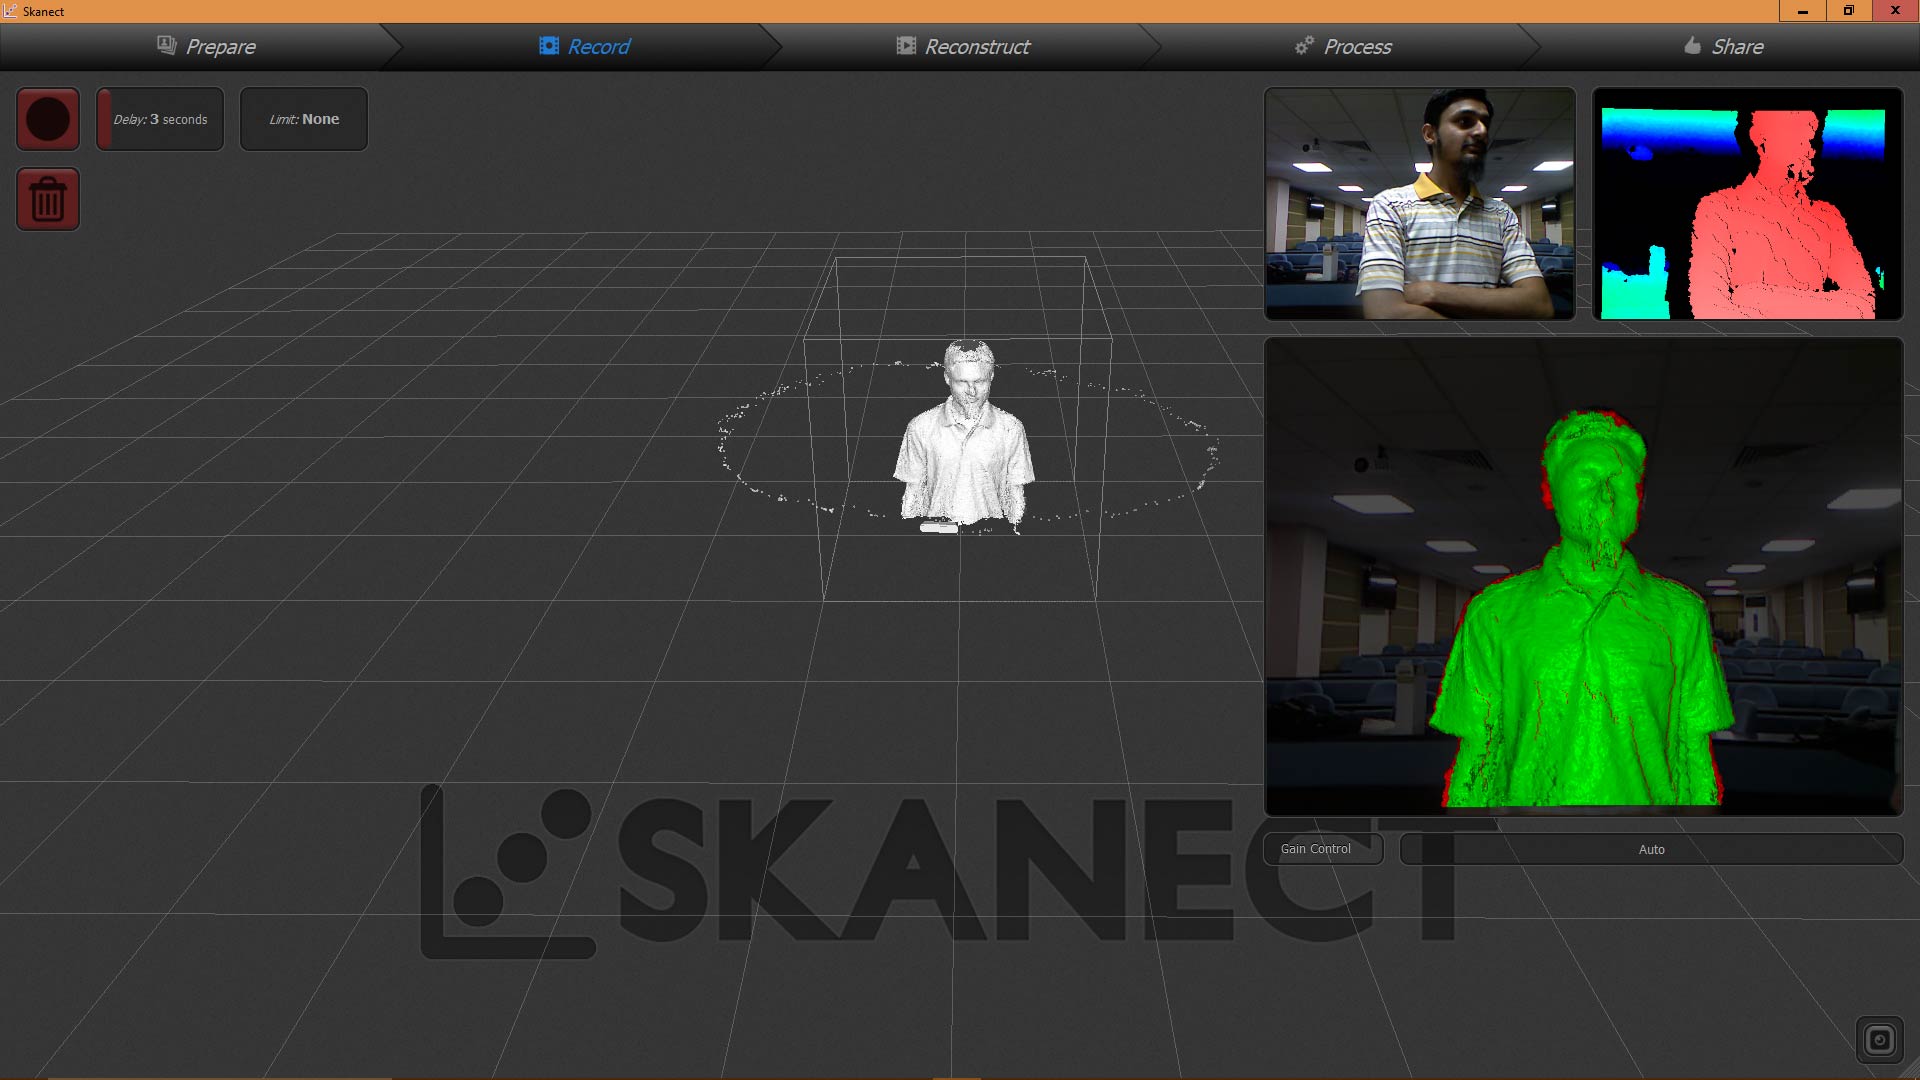Open the Prepare tab
This screenshot has width=1920, height=1080.
point(207,46)
